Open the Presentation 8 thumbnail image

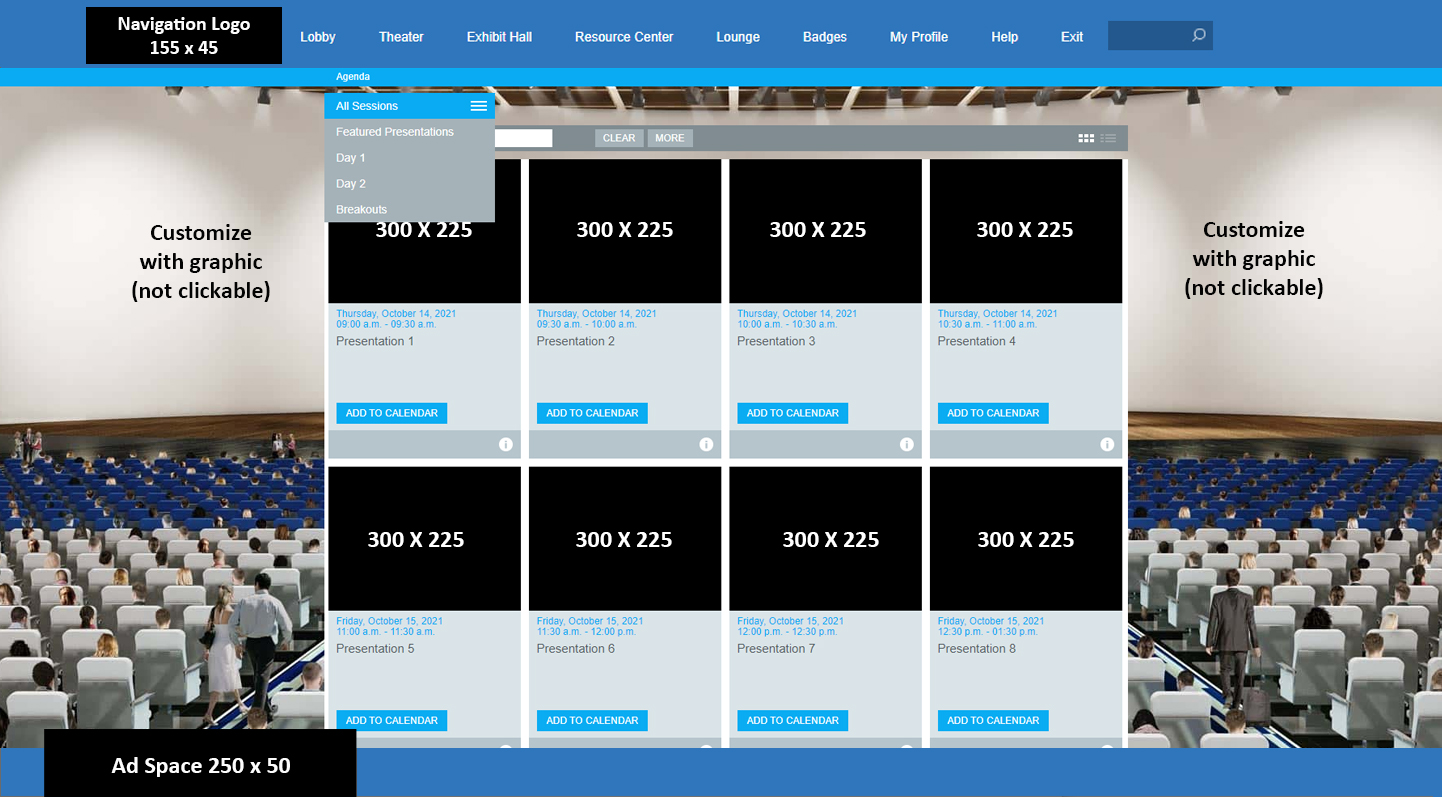tap(1026, 538)
